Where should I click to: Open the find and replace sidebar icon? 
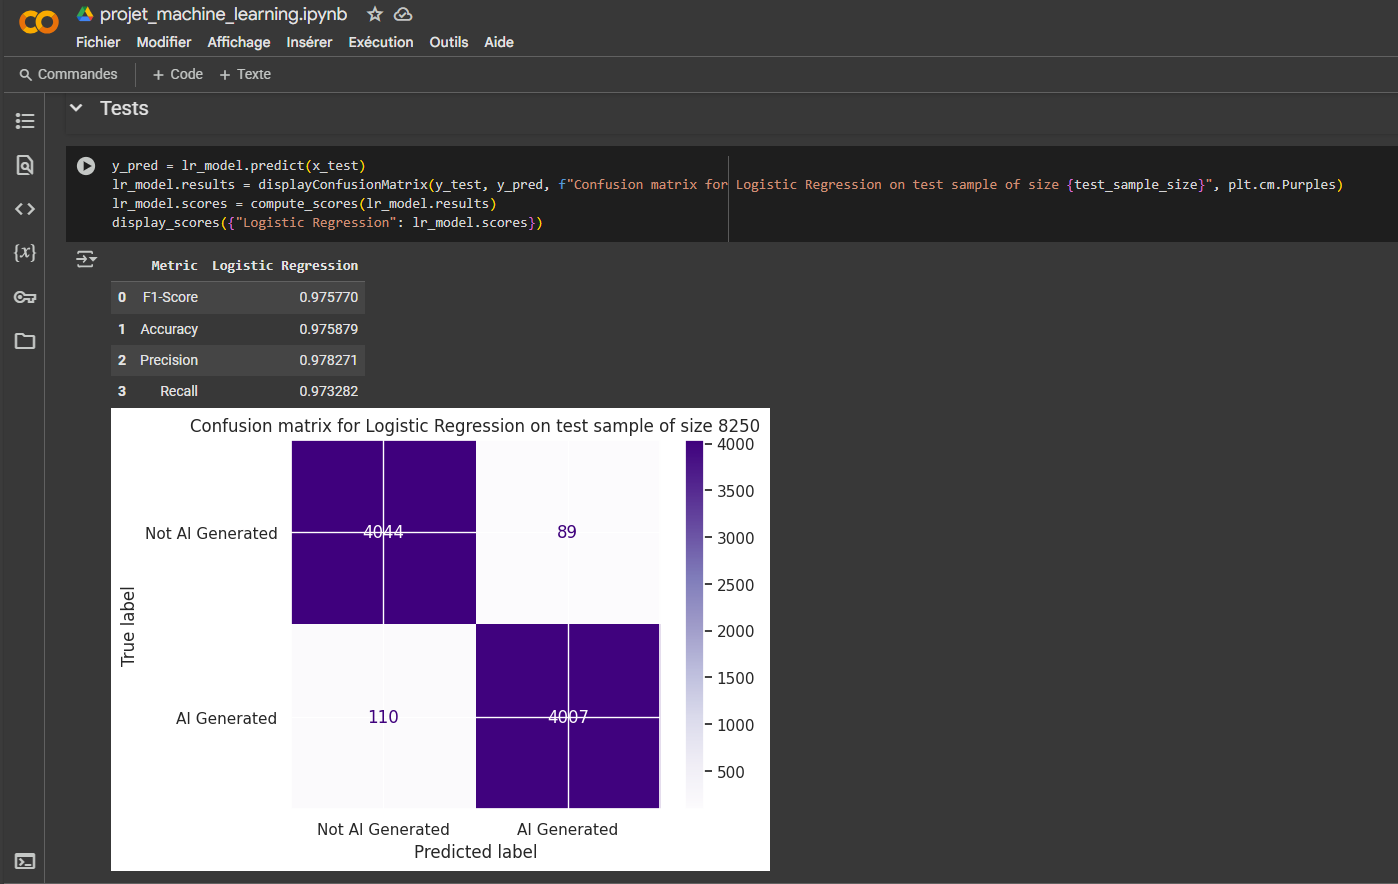(25, 165)
